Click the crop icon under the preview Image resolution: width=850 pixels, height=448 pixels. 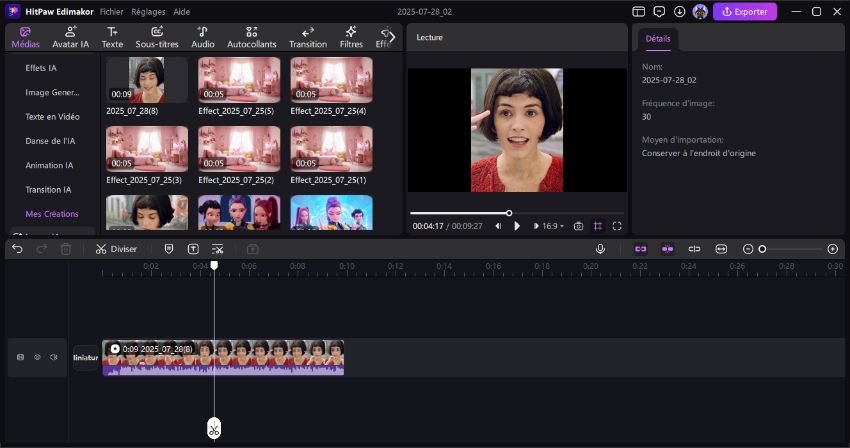[x=598, y=226]
